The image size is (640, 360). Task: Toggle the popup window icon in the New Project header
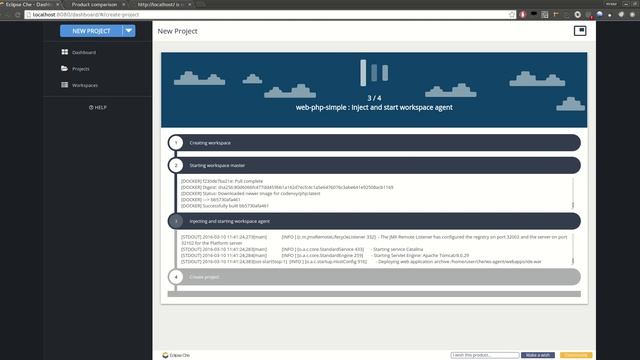tap(580, 31)
